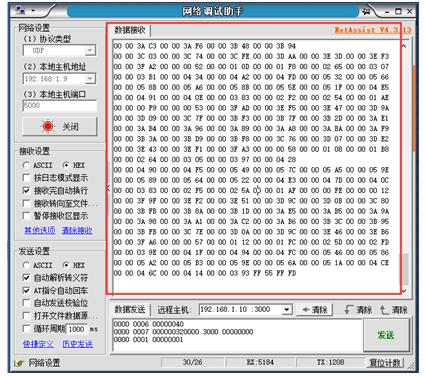
Task: Click the red connection indicator on the 关闭 button
Action: tap(48, 126)
